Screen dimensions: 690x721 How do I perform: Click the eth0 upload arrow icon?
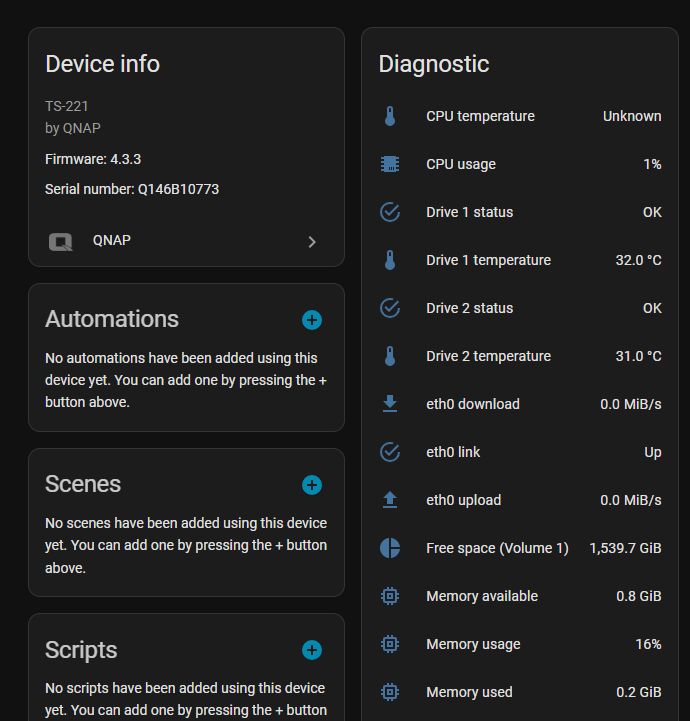click(x=390, y=500)
